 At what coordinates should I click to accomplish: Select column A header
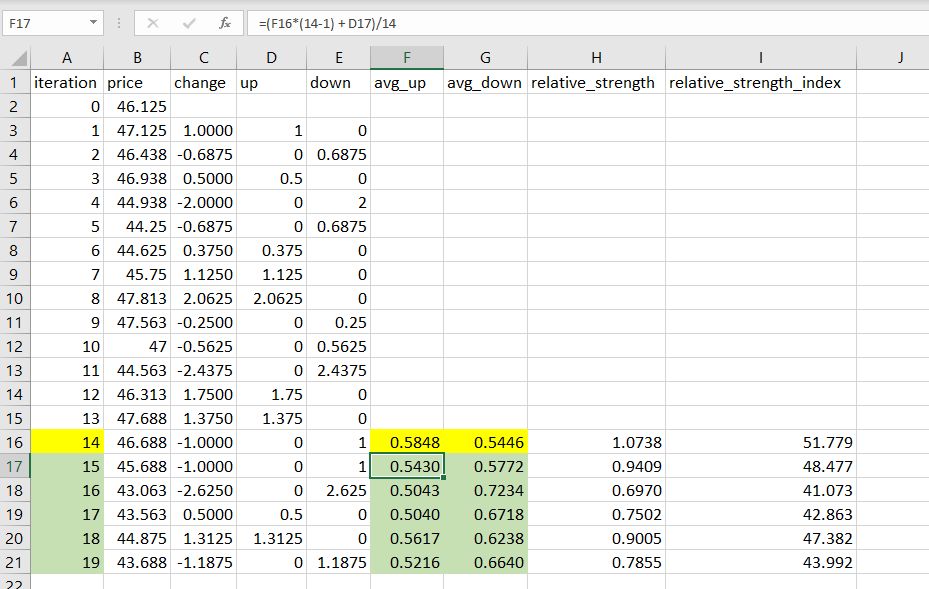[67, 57]
